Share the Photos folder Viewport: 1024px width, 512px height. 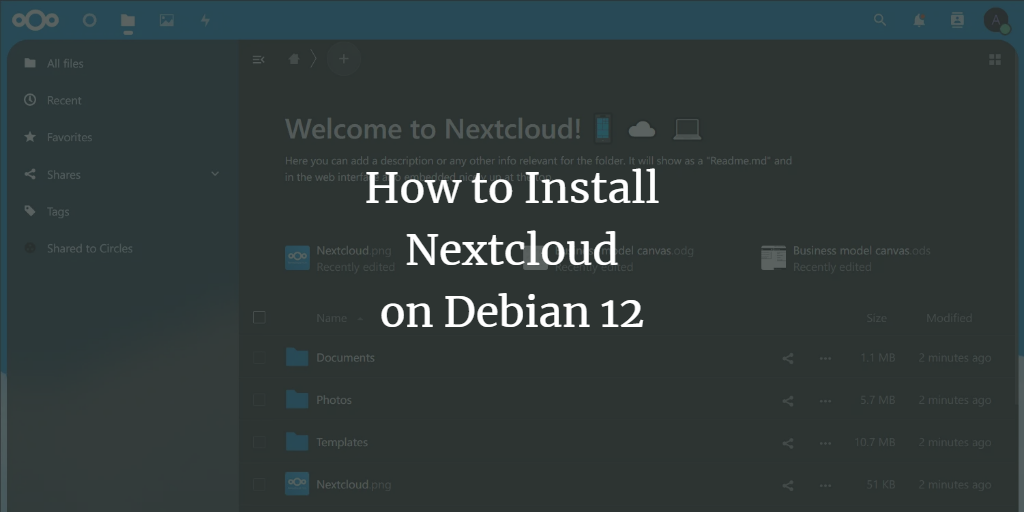[x=788, y=400]
